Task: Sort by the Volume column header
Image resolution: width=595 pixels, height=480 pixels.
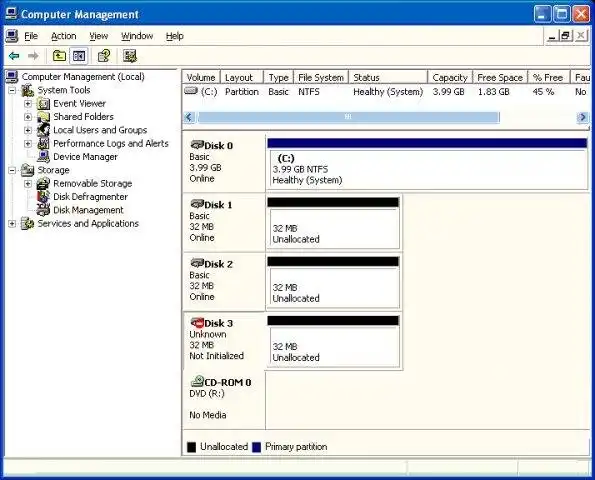Action: [x=201, y=77]
